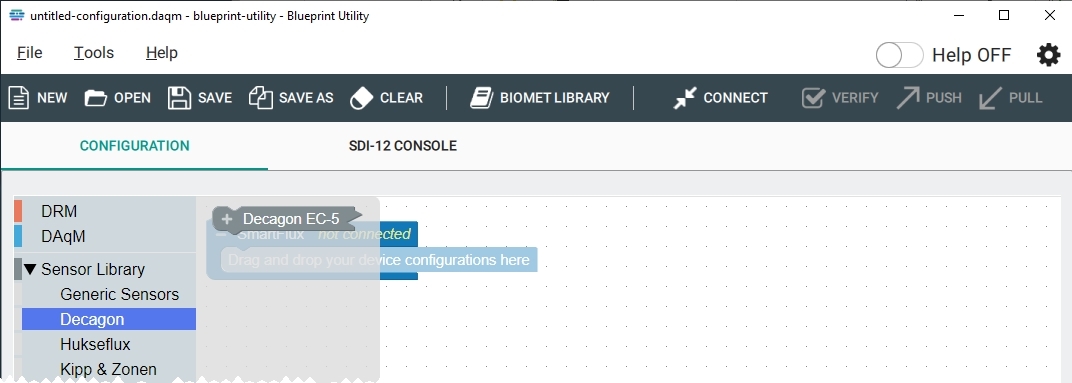Image resolution: width=1072 pixels, height=383 pixels.
Task: Switch to the SDI-12 CONSOLE tab
Action: [403, 146]
